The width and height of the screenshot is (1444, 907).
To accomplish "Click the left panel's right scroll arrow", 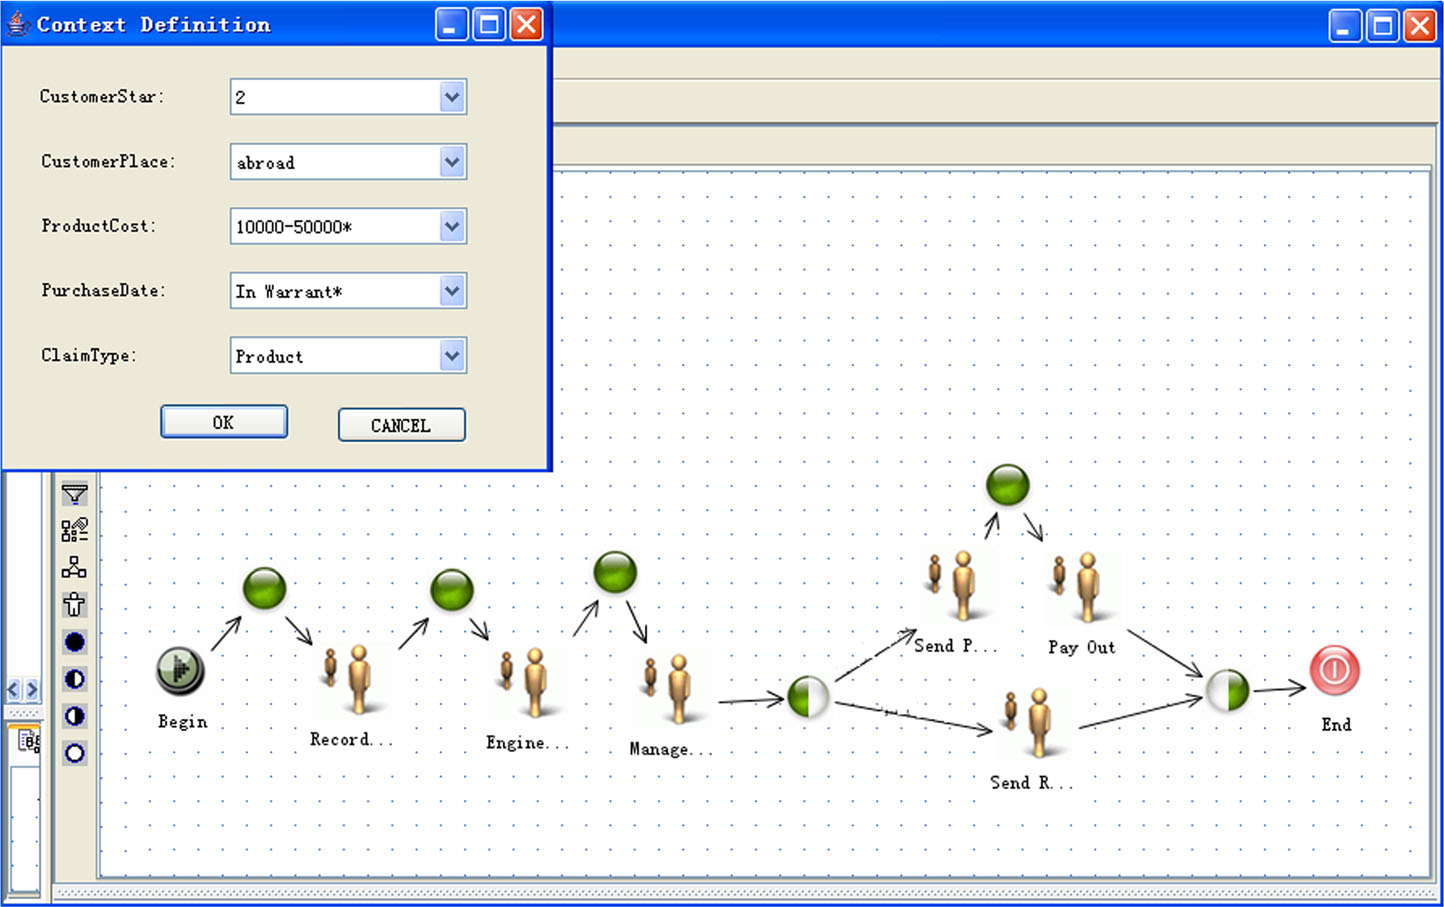I will pyautogui.click(x=32, y=689).
